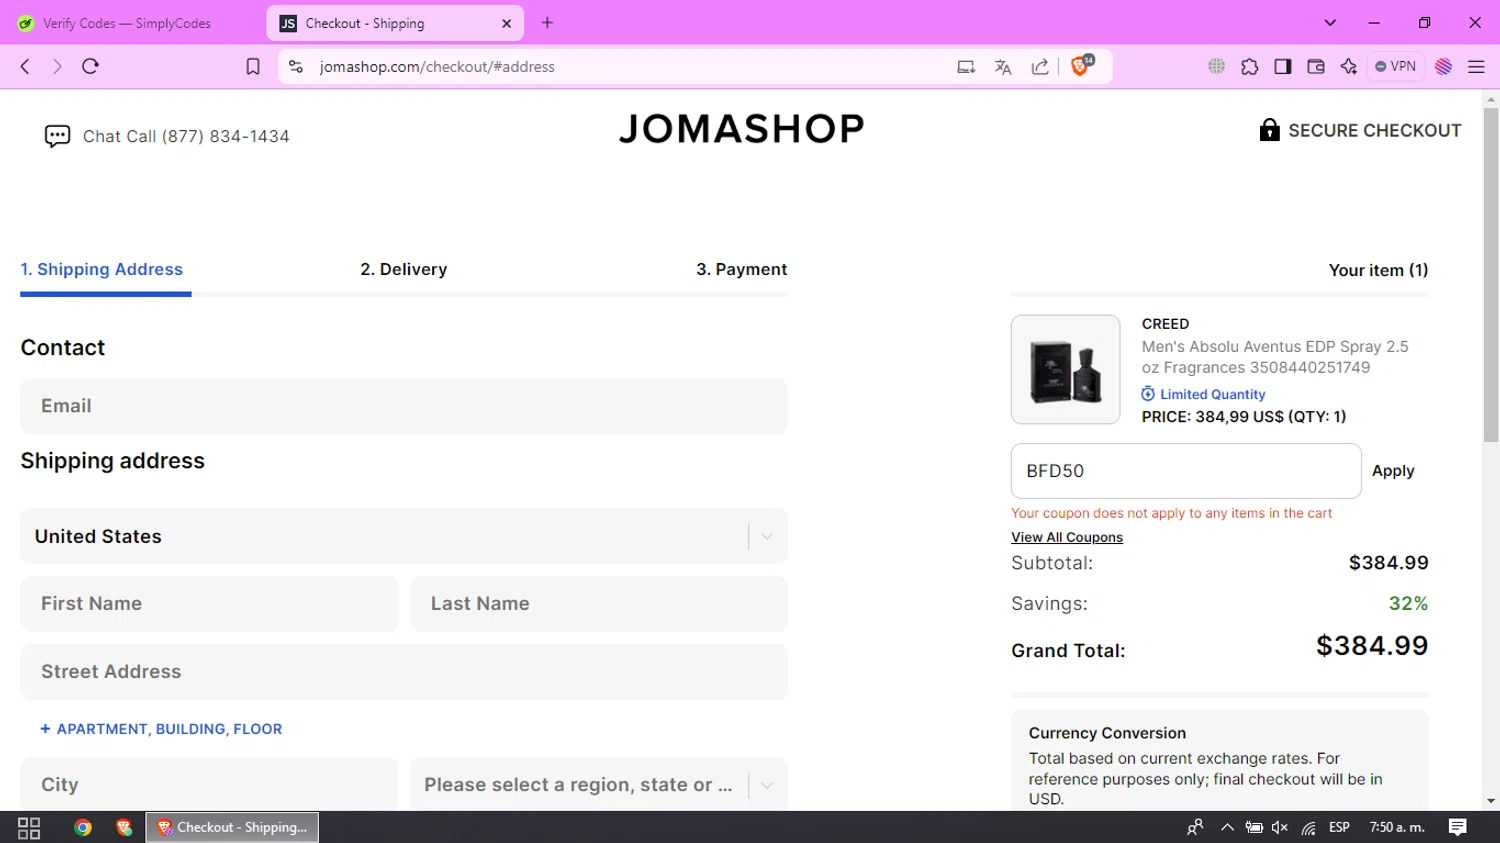Switch to Verify Codes — SimplyCodes tab

point(127,23)
